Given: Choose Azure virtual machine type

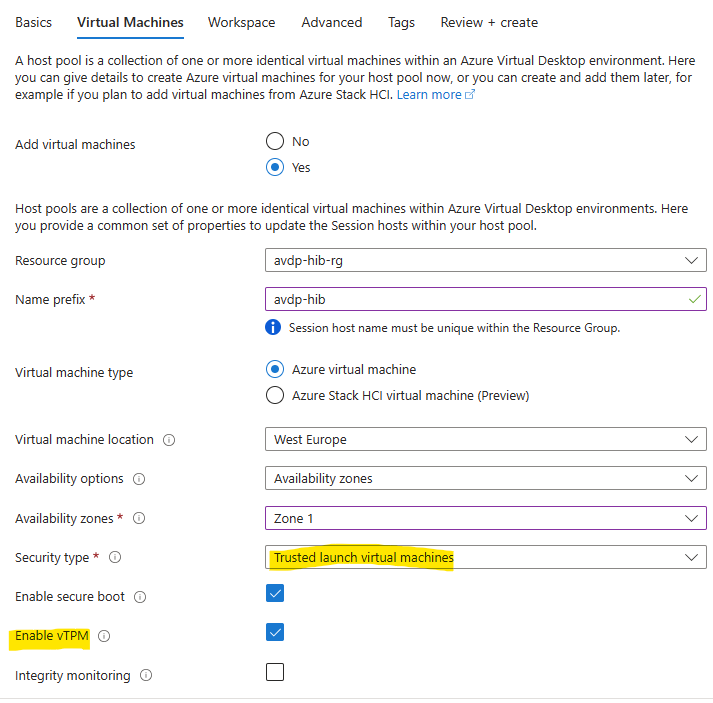Looking at the screenshot, I should pos(275,369).
